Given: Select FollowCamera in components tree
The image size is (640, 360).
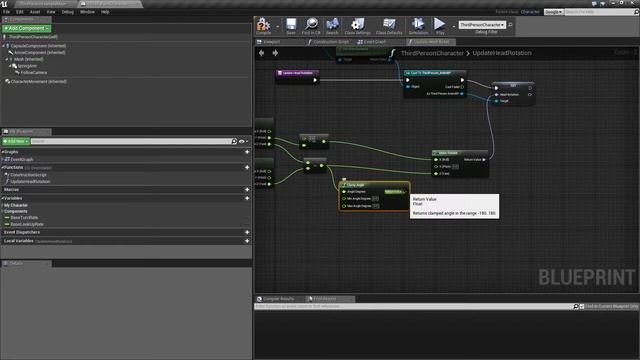Looking at the screenshot, I should [33, 72].
